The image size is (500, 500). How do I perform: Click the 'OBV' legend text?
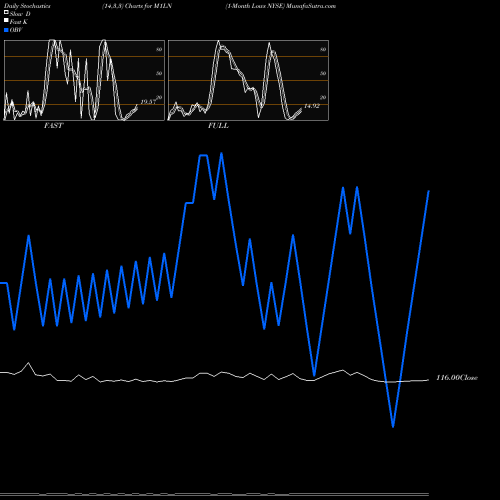tap(16, 30)
